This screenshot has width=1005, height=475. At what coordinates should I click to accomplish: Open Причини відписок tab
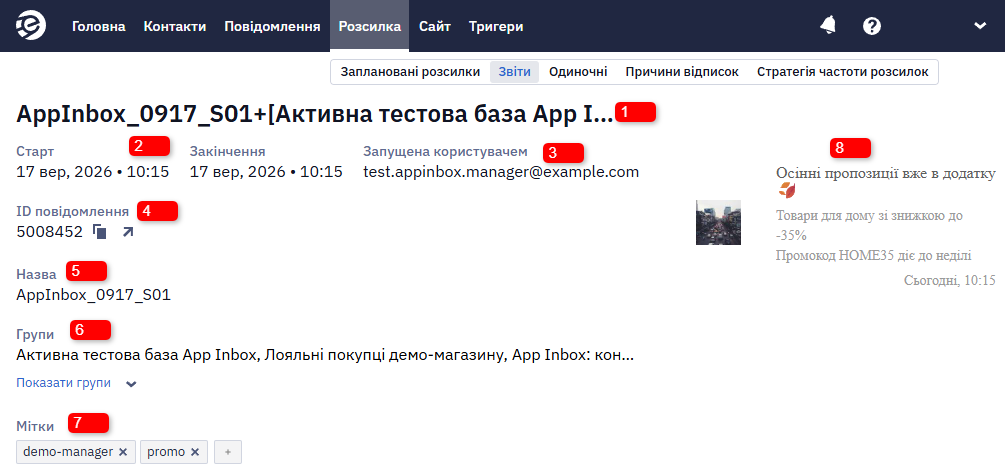point(682,72)
